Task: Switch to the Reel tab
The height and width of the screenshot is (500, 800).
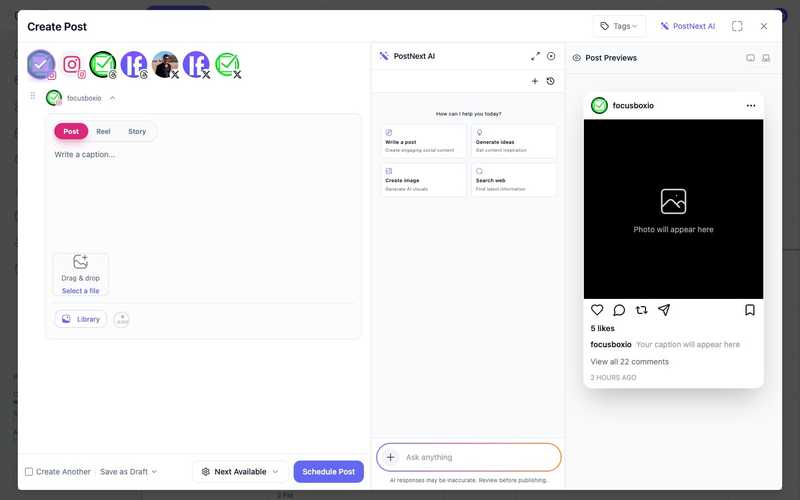Action: (103, 131)
